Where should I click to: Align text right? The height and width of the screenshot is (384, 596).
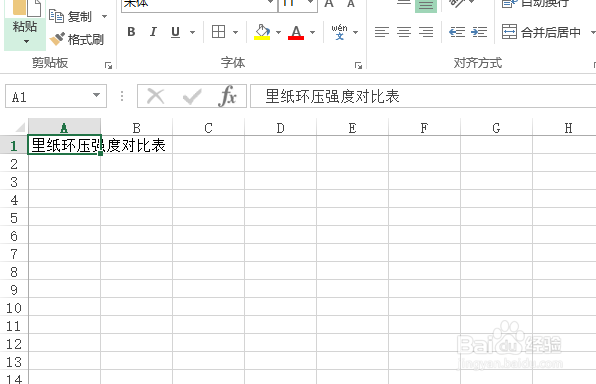(426, 32)
